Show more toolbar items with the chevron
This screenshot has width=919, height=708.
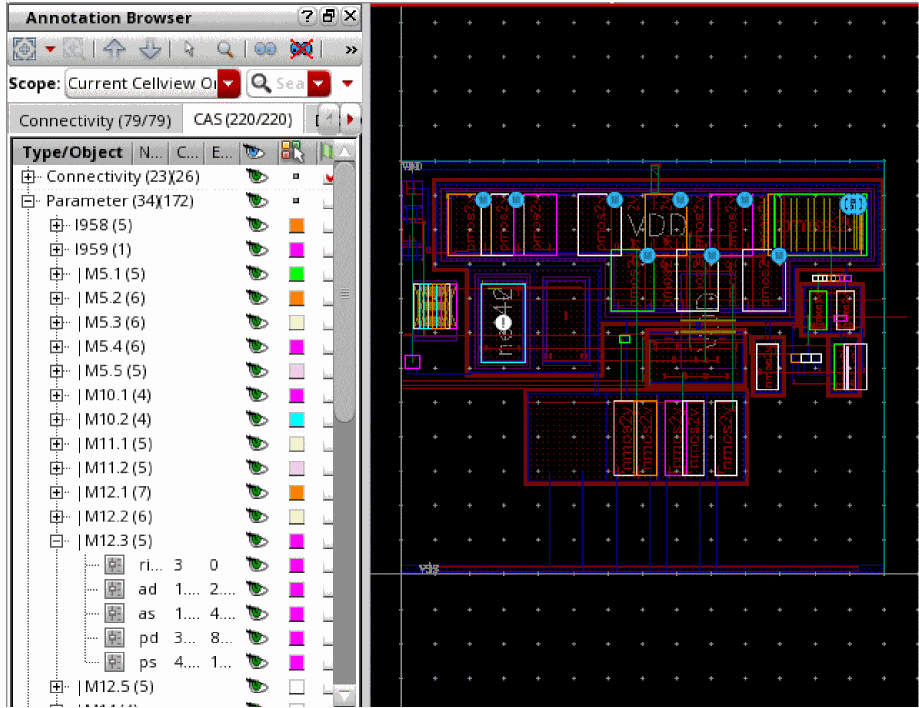351,49
